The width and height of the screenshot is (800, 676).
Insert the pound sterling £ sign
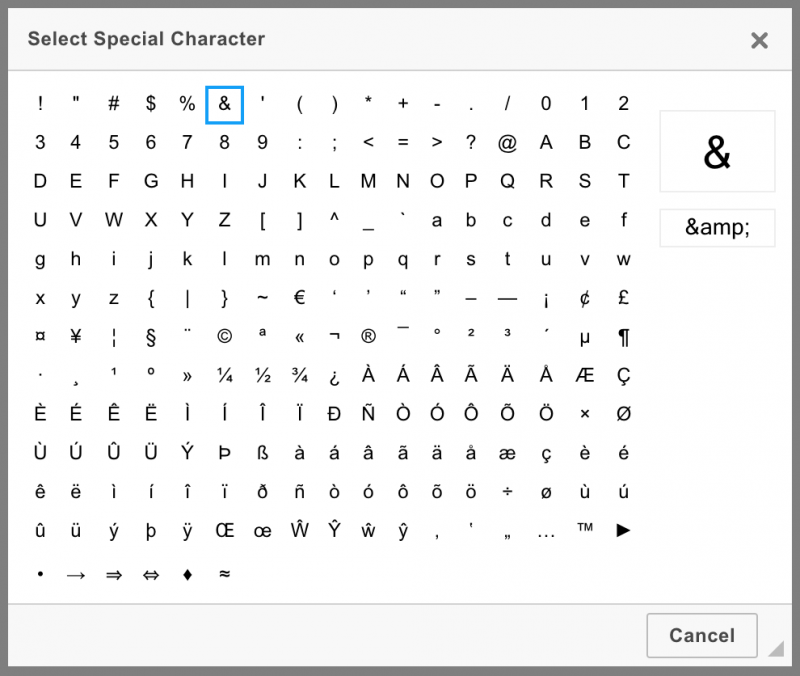623,297
